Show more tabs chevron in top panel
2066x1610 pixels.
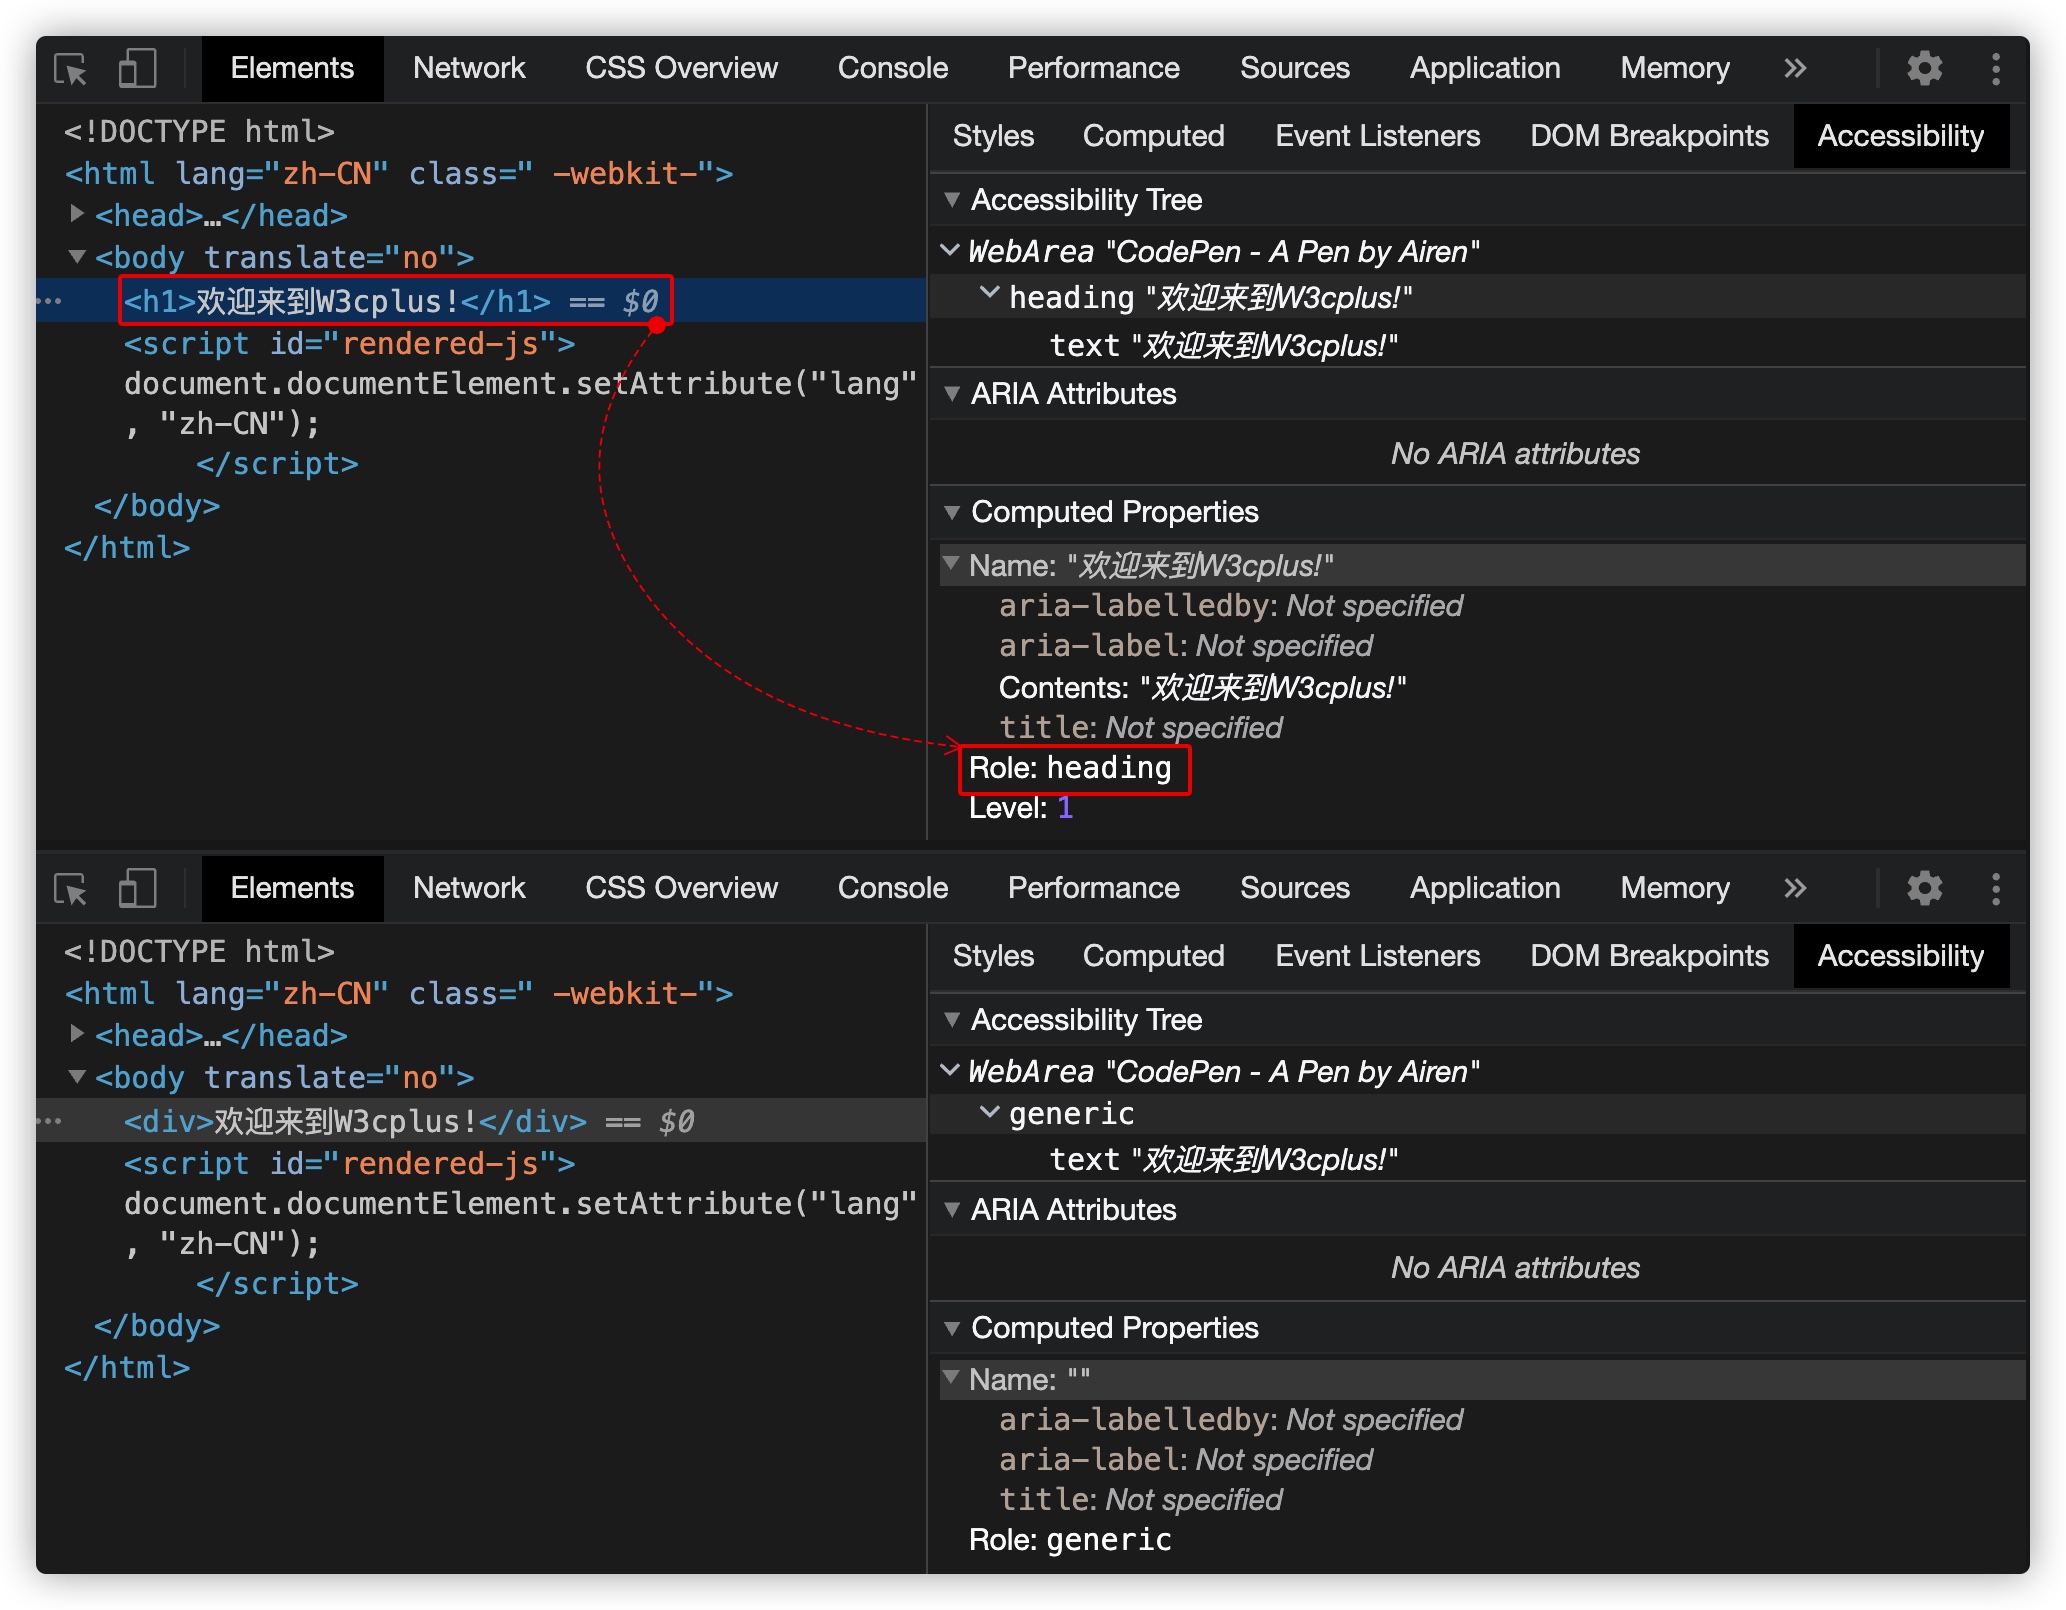click(x=1795, y=69)
